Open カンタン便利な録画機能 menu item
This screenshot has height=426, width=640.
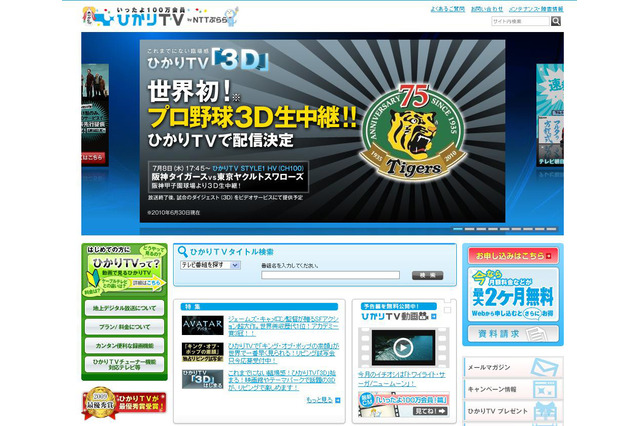[124, 346]
